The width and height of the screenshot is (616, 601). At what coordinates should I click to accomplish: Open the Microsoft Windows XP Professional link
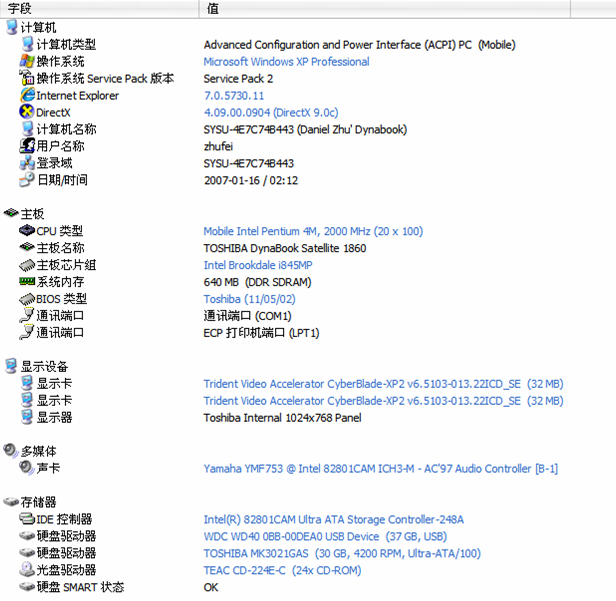coord(286,62)
